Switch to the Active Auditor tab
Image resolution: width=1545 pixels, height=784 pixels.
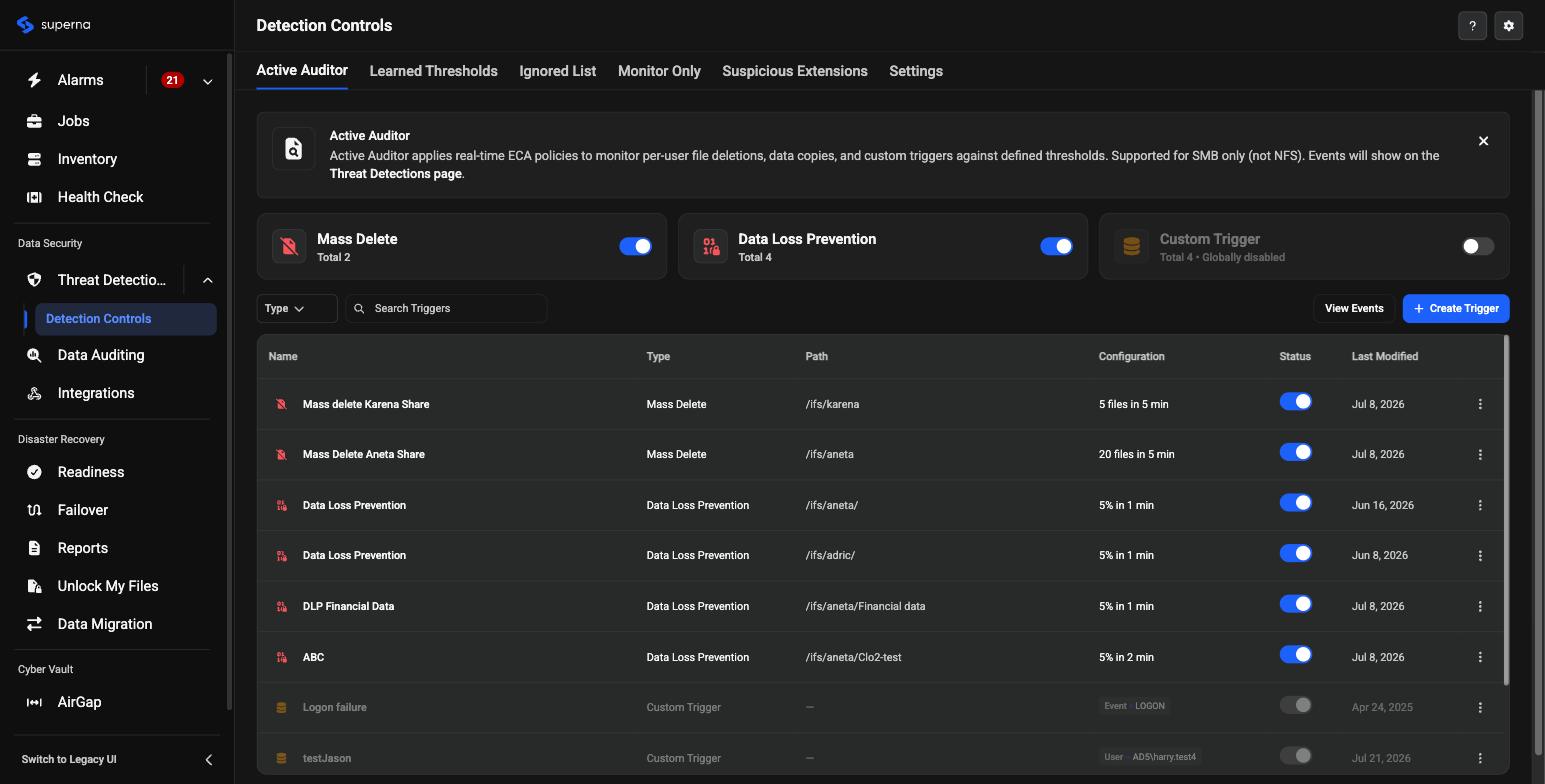(x=302, y=70)
